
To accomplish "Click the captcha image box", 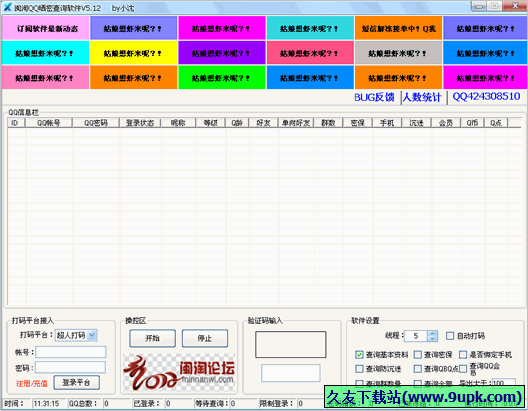I will coord(291,344).
